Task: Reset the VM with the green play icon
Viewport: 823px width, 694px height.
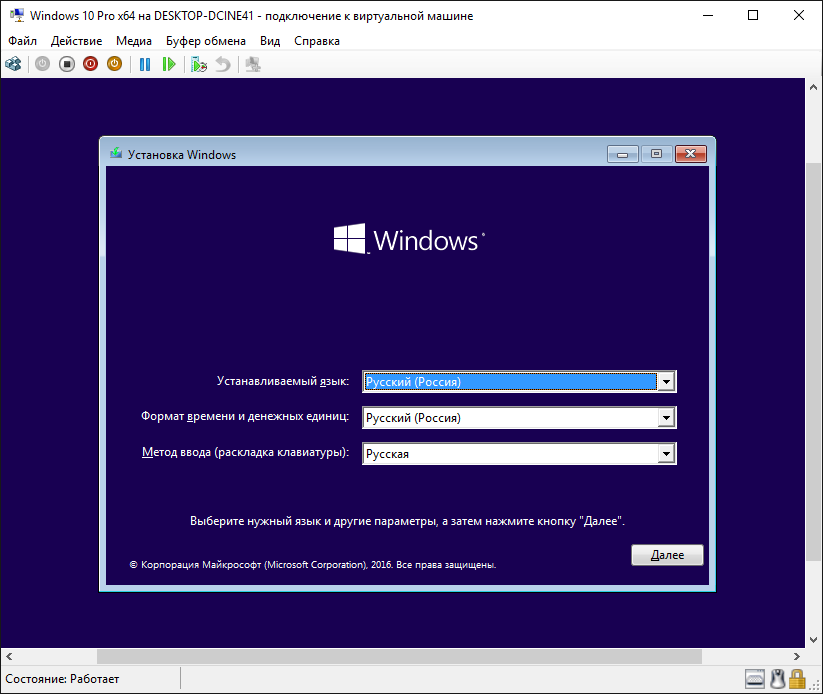Action: coord(169,64)
